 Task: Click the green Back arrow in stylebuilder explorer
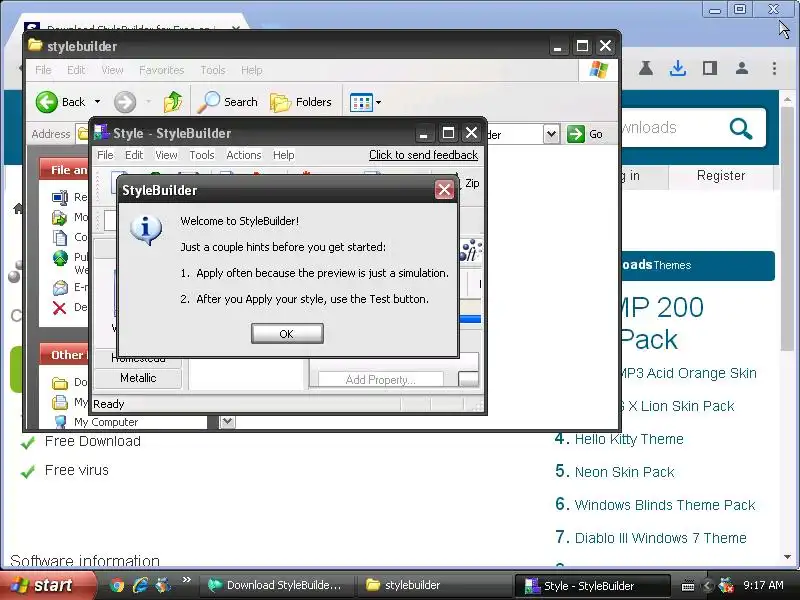click(x=46, y=102)
